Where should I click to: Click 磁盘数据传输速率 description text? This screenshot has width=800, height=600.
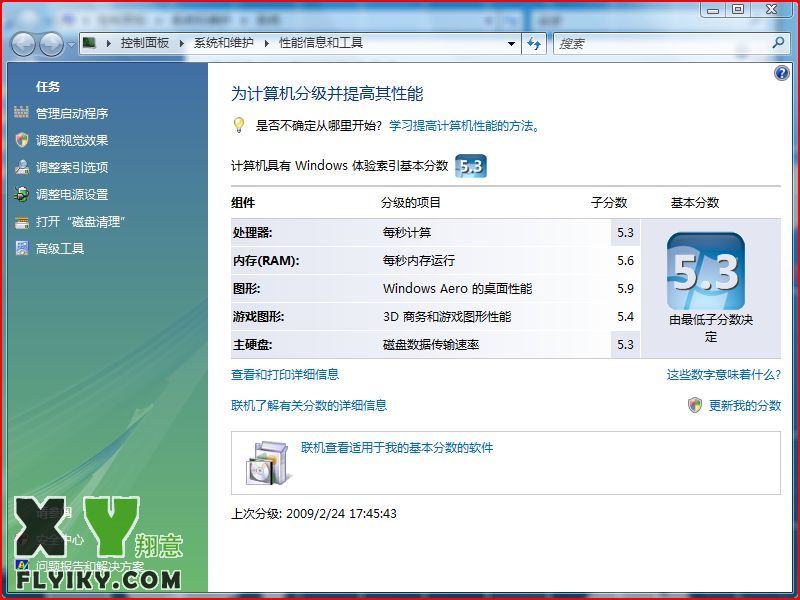[431, 345]
